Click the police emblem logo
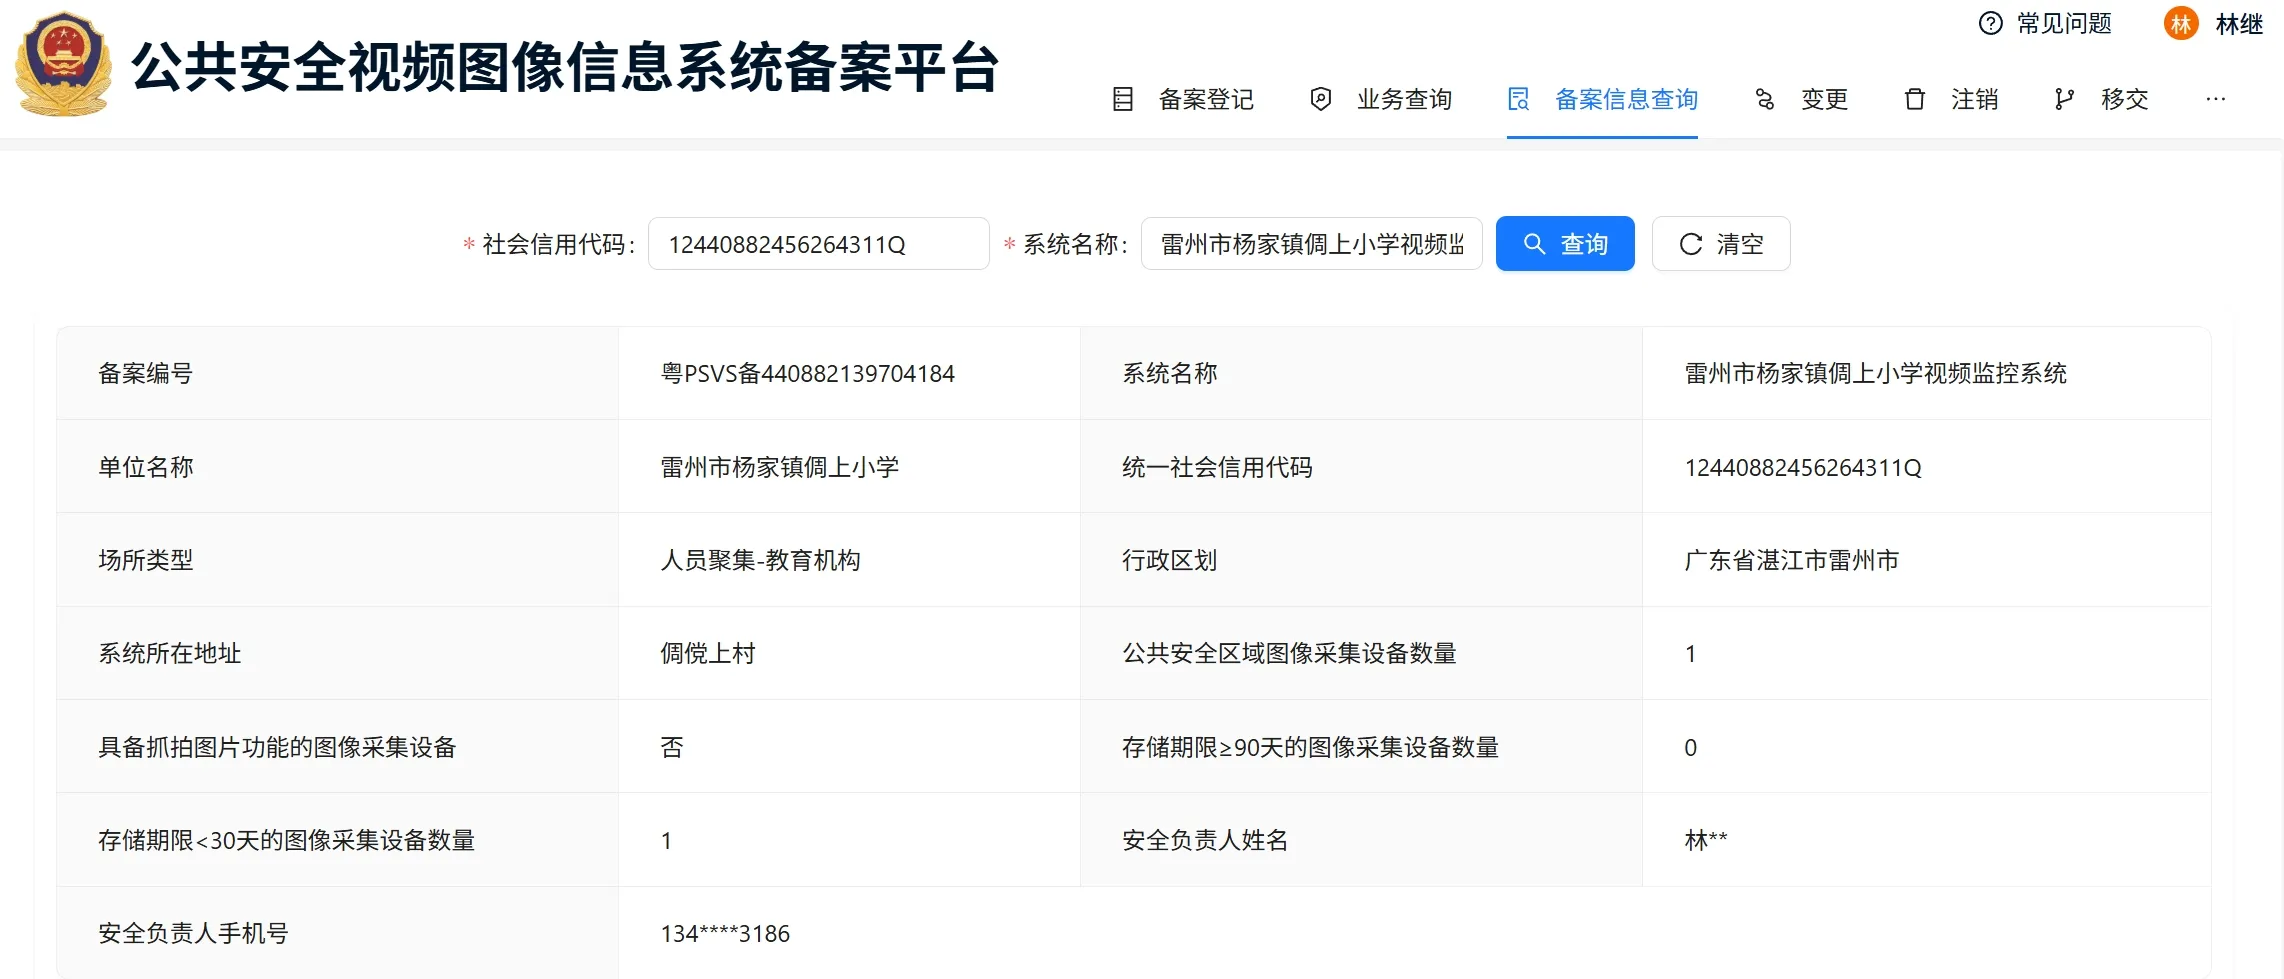2284x979 pixels. 63,65
